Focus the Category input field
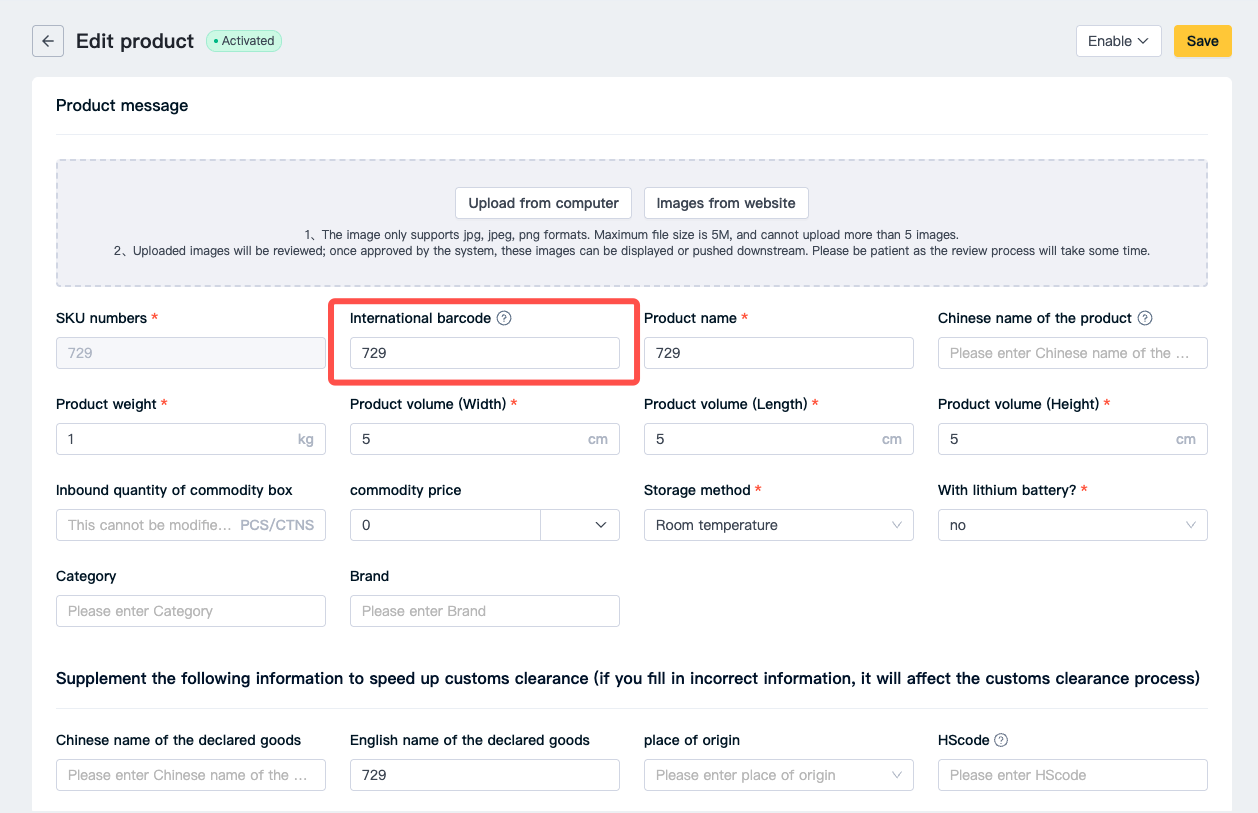Screen dimensions: 1258x813 coord(191,611)
